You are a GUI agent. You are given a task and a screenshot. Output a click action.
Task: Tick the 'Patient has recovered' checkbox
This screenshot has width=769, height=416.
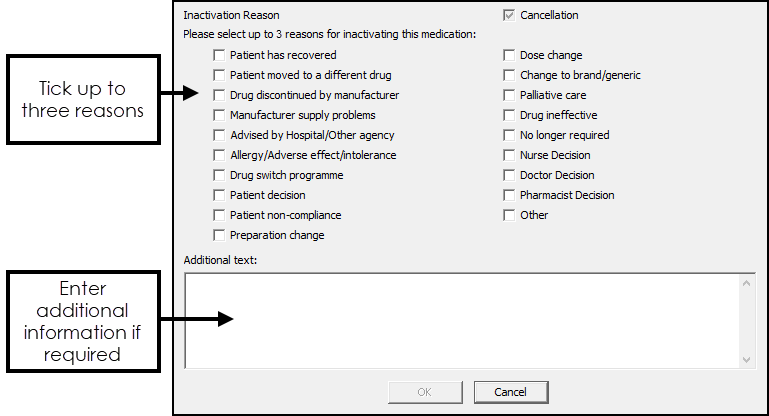[x=219, y=56]
